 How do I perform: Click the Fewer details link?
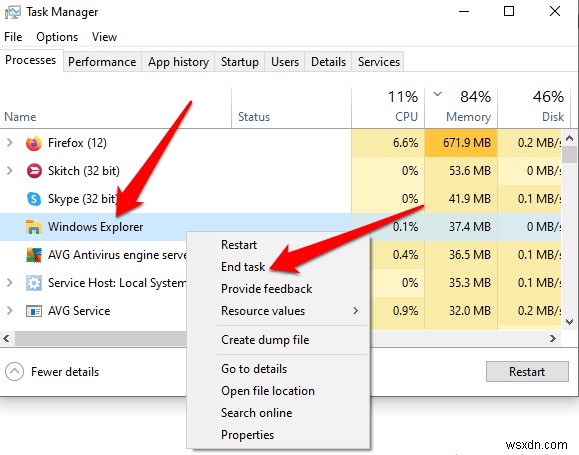[x=65, y=372]
